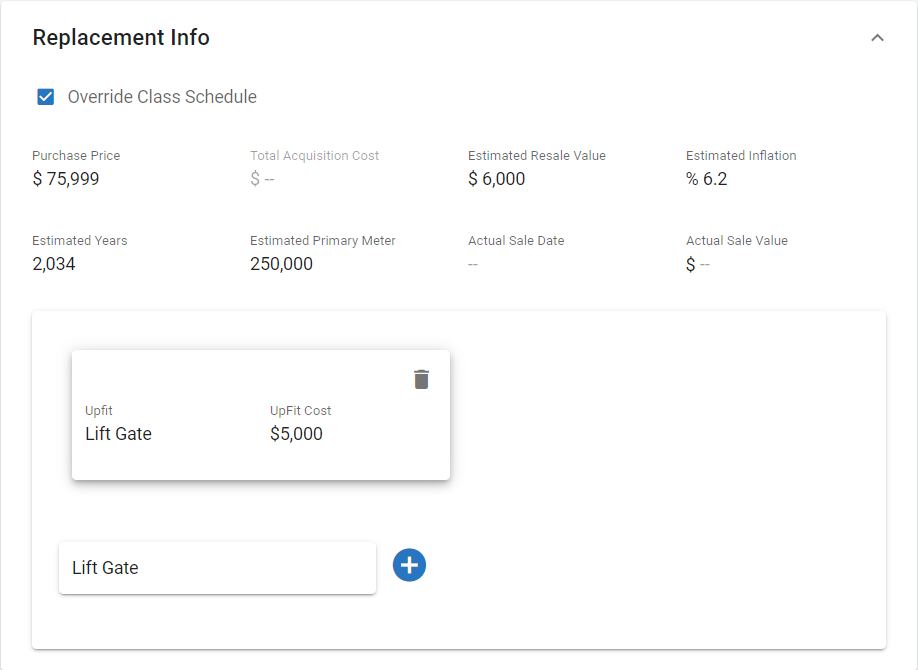Click Estimated Resale Value amount $ 6,000

coord(496,179)
